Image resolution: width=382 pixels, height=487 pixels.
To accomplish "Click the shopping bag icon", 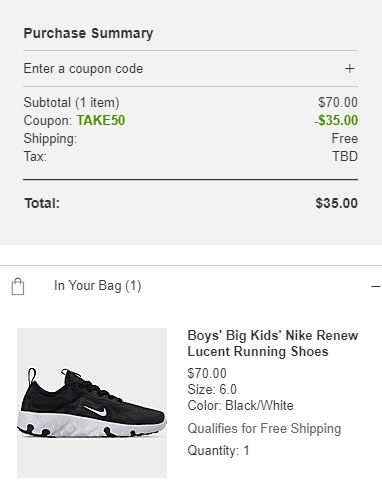I will click(x=18, y=286).
